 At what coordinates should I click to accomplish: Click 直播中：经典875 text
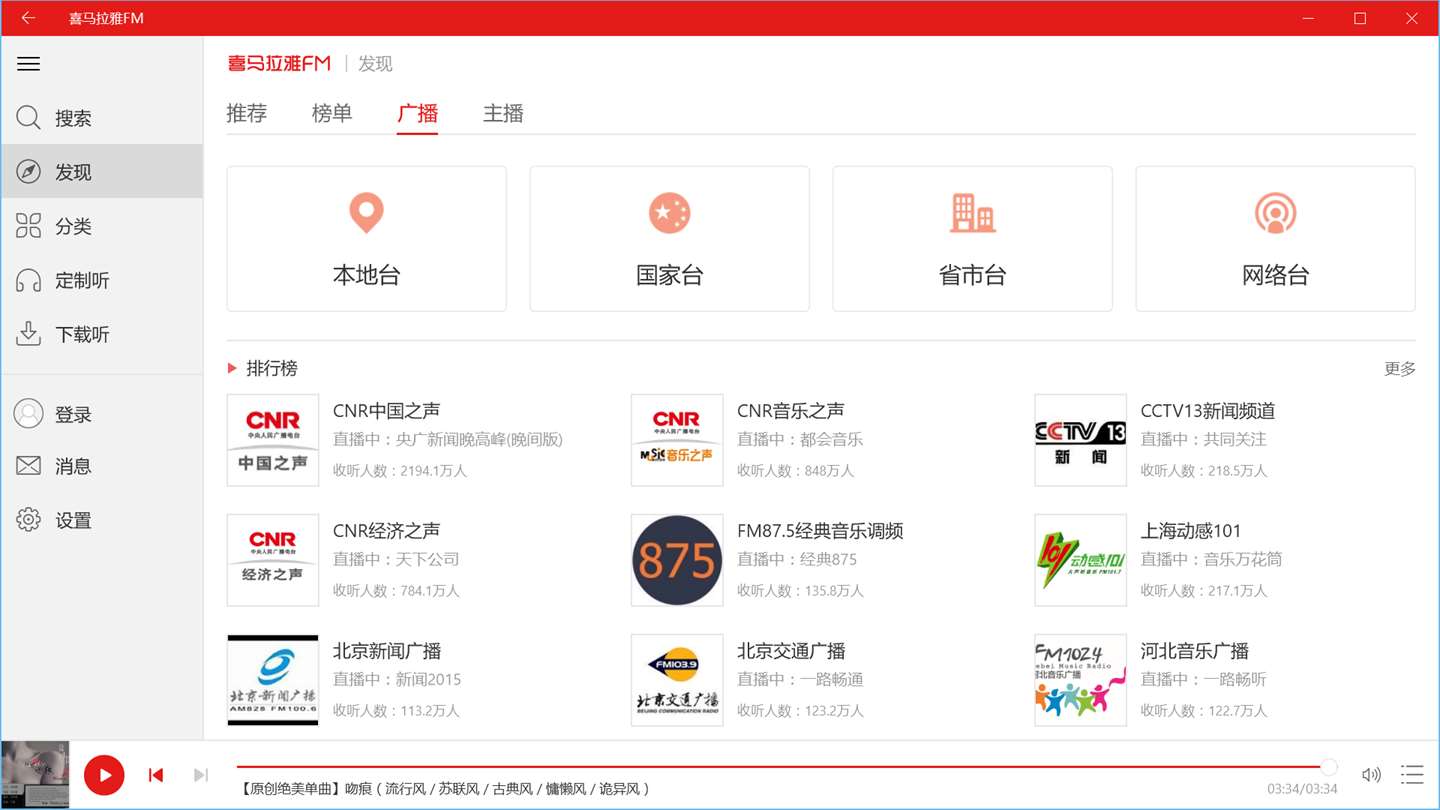click(797, 560)
